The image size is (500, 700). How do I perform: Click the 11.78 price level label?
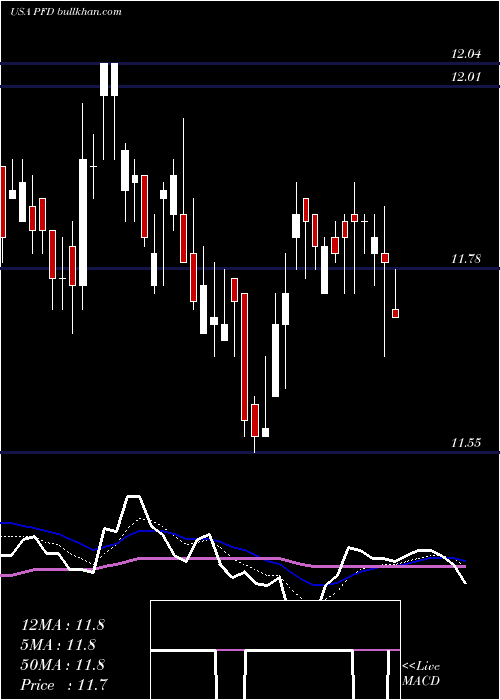point(466,258)
